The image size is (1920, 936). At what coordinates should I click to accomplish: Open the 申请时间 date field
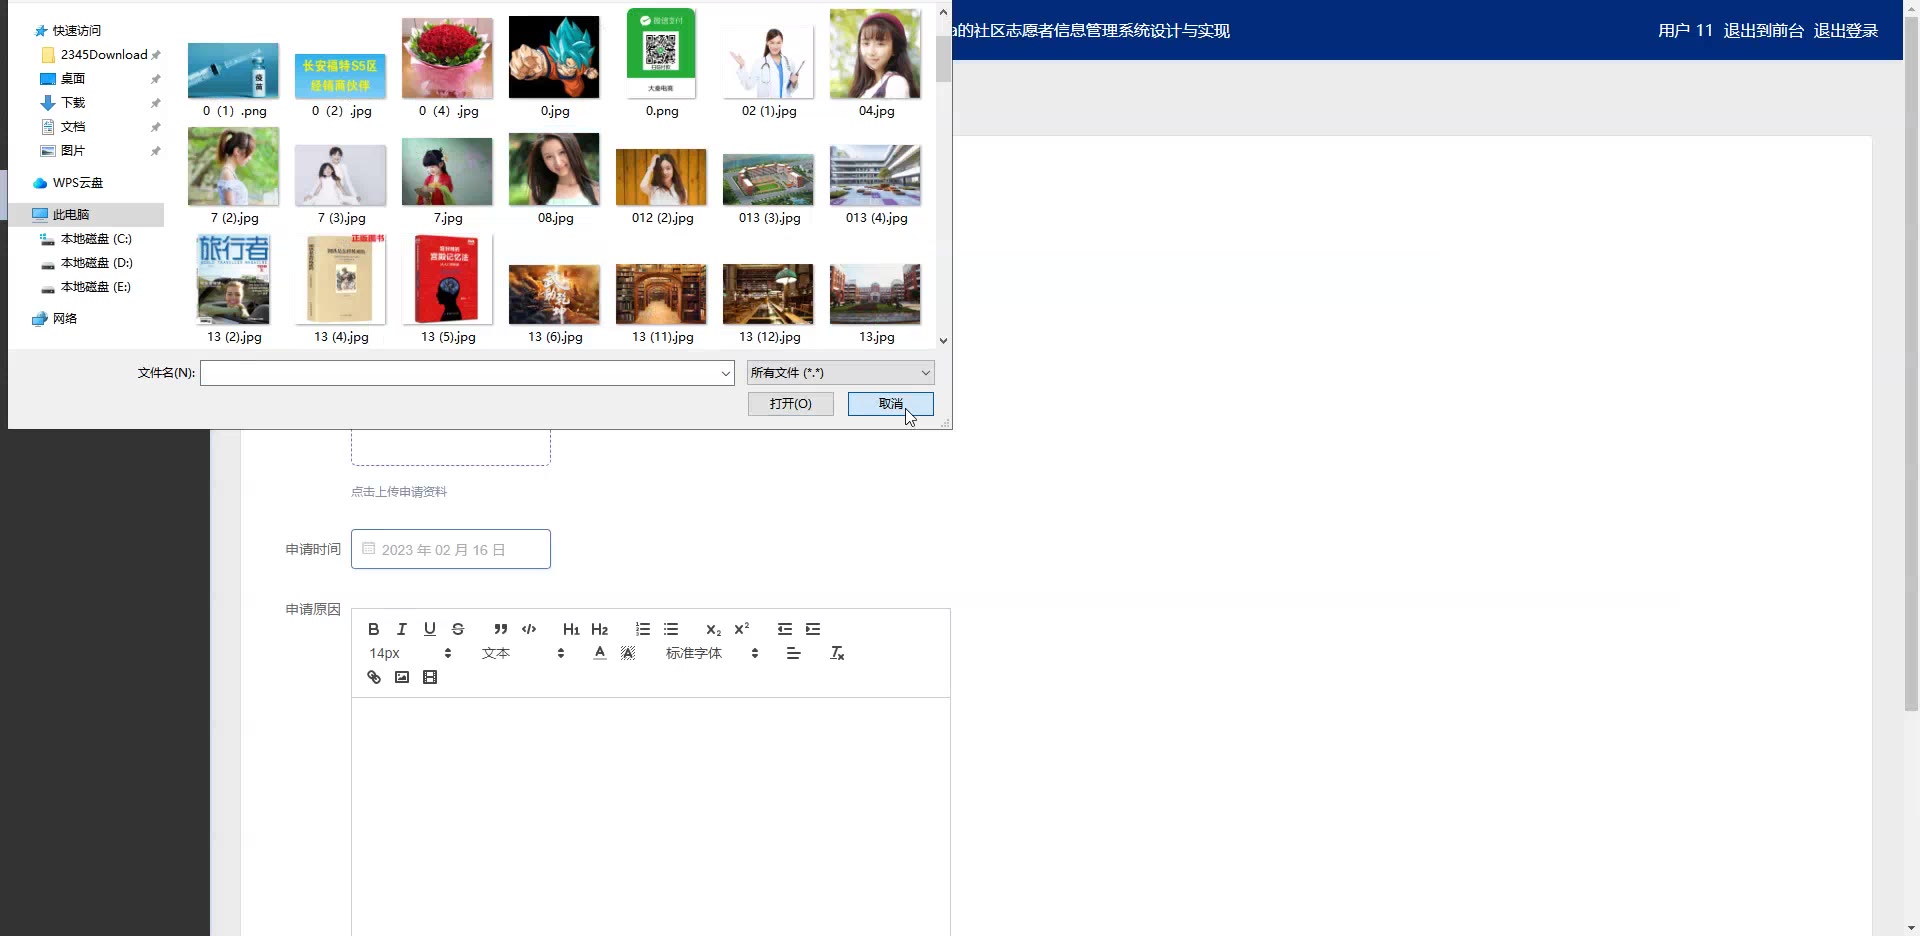coord(450,549)
